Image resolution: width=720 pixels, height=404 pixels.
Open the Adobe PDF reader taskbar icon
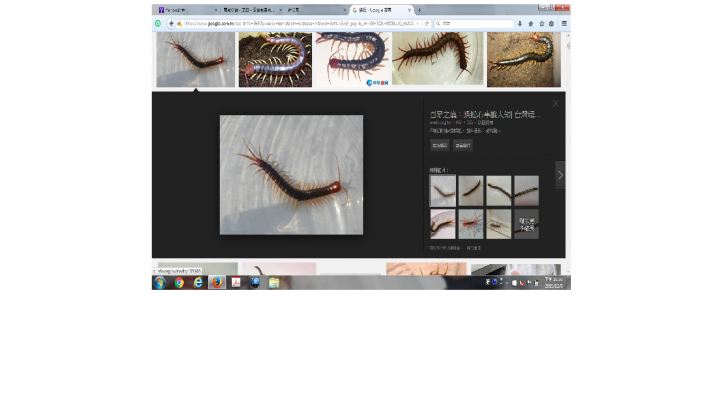(236, 283)
